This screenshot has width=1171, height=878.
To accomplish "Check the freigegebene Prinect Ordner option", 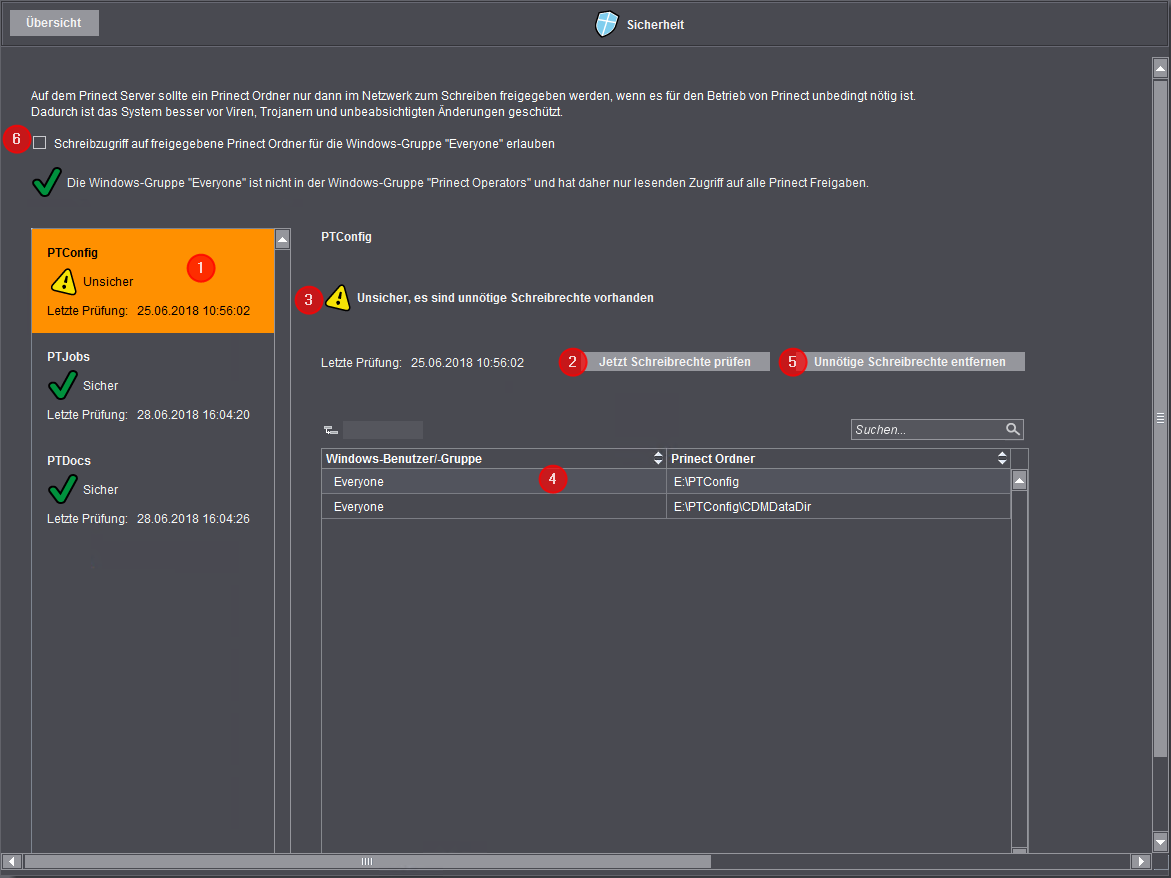I will pyautogui.click(x=40, y=143).
